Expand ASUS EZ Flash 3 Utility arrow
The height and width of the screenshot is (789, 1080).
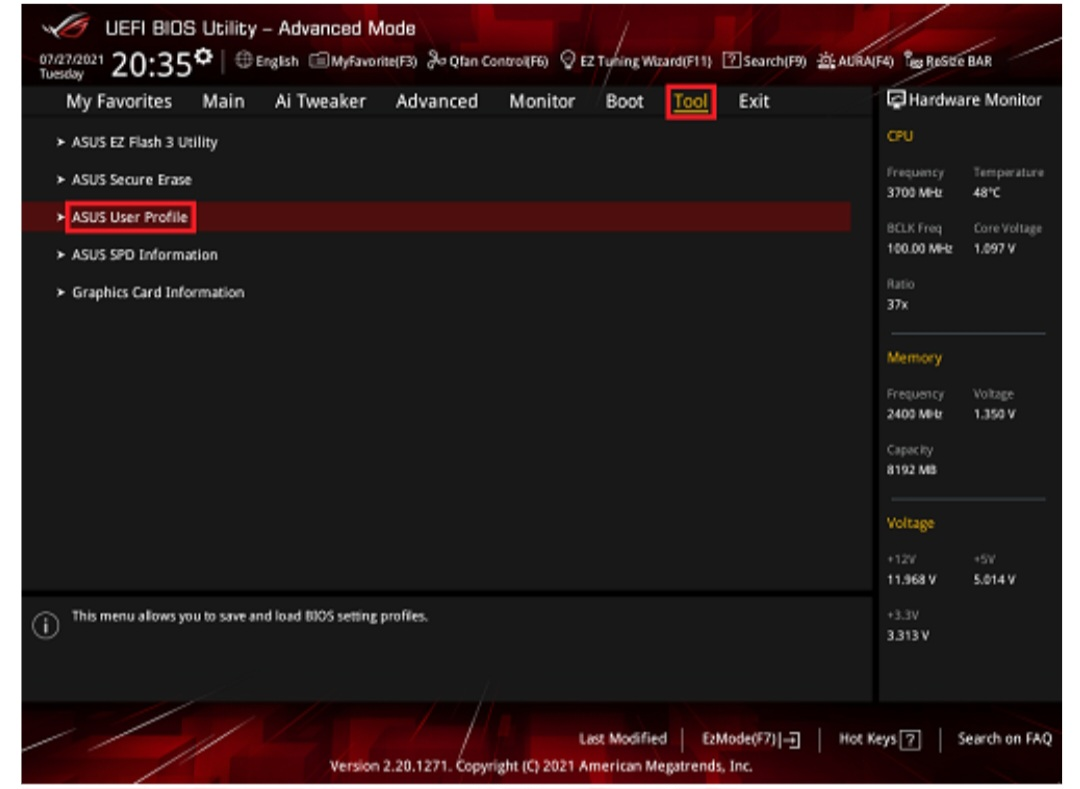[61, 142]
